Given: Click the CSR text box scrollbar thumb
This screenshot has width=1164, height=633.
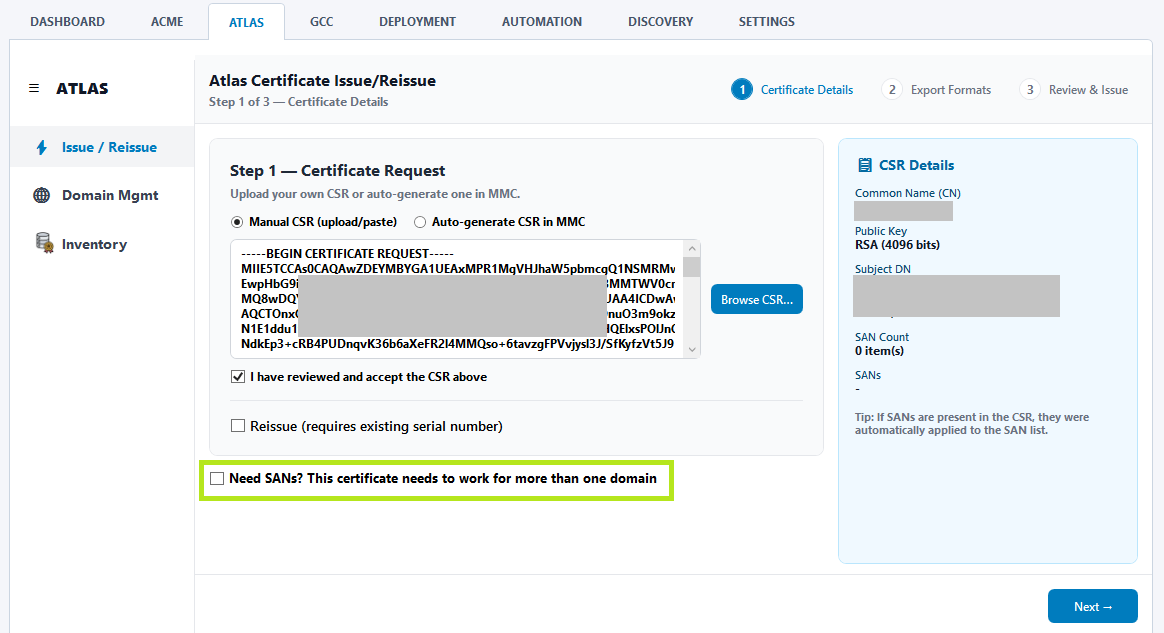Looking at the screenshot, I should click(692, 267).
